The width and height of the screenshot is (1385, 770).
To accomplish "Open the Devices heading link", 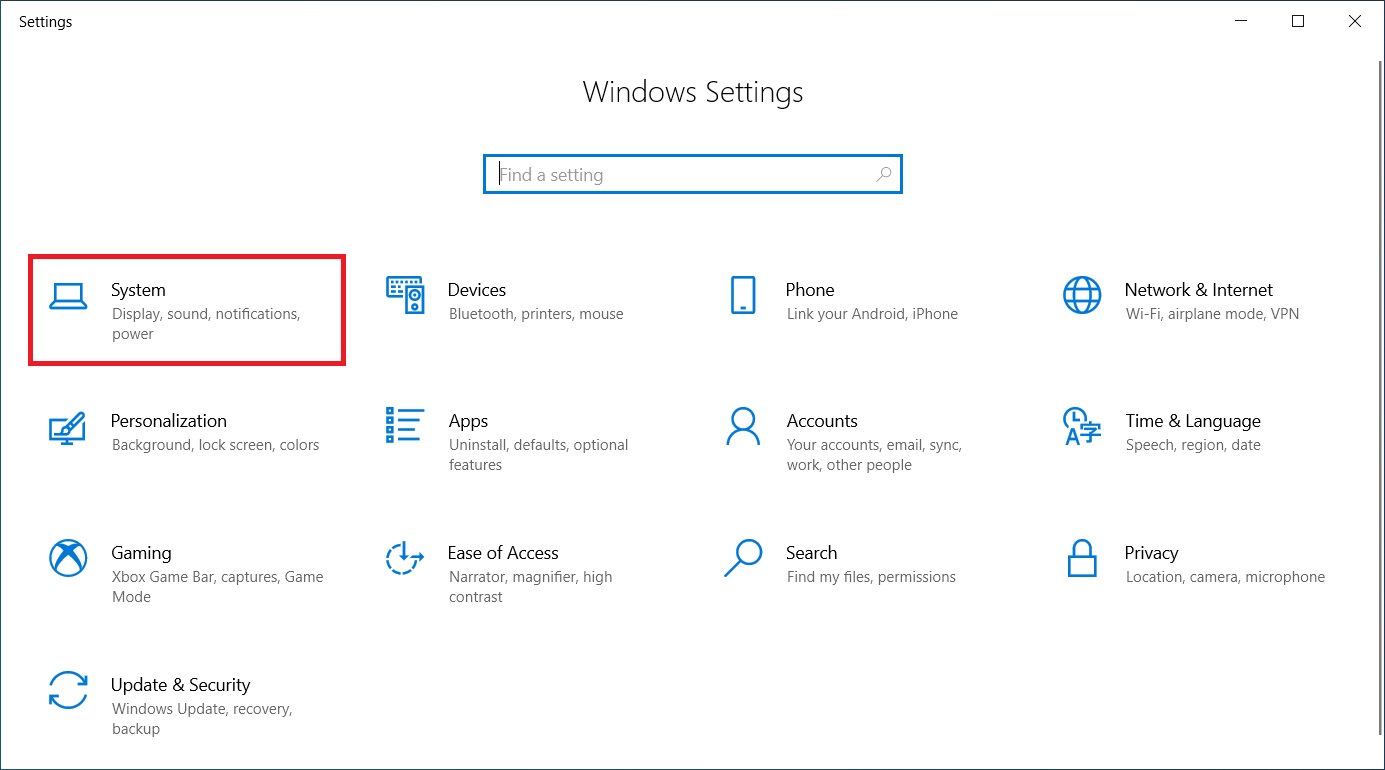I will [x=477, y=290].
